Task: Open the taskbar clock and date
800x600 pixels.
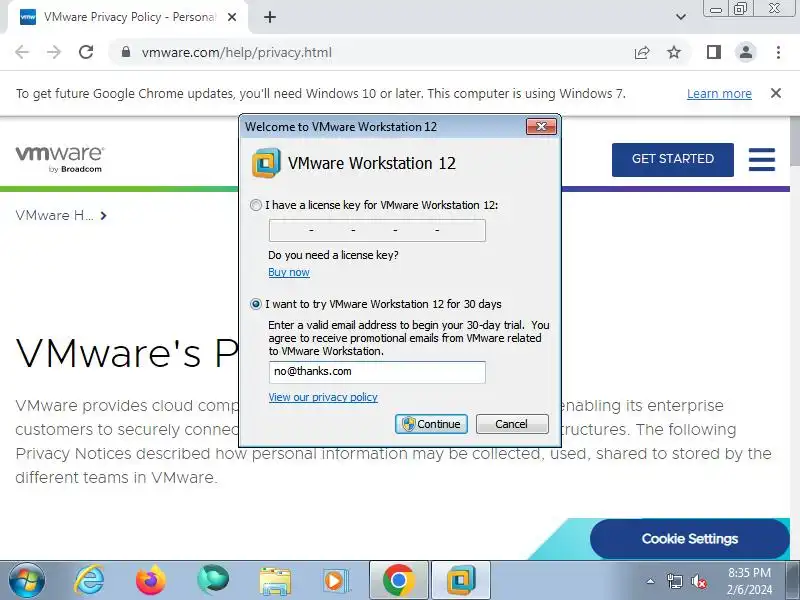Action: [x=749, y=581]
